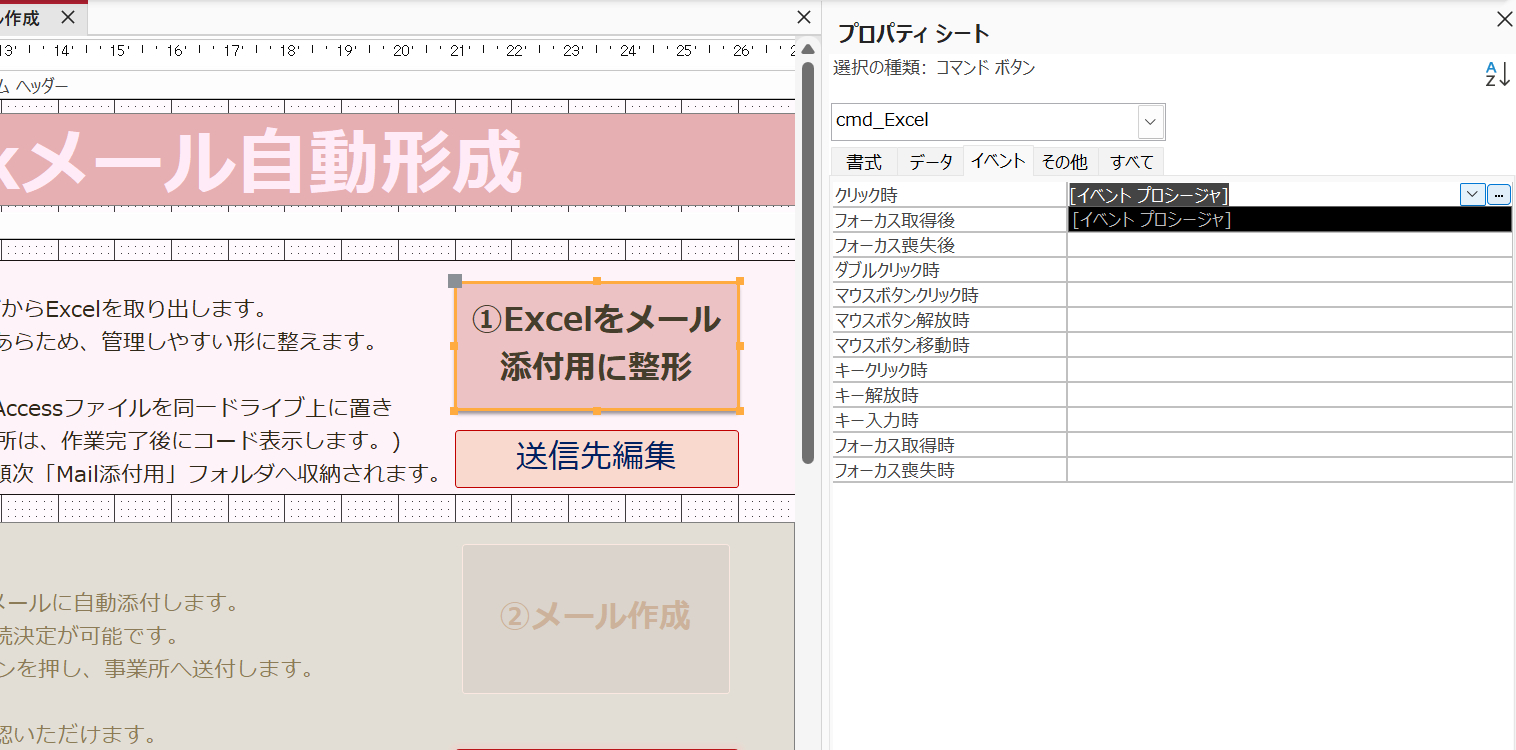
Task: Click the horizontal ruler at 20 mark
Action: pos(403,50)
